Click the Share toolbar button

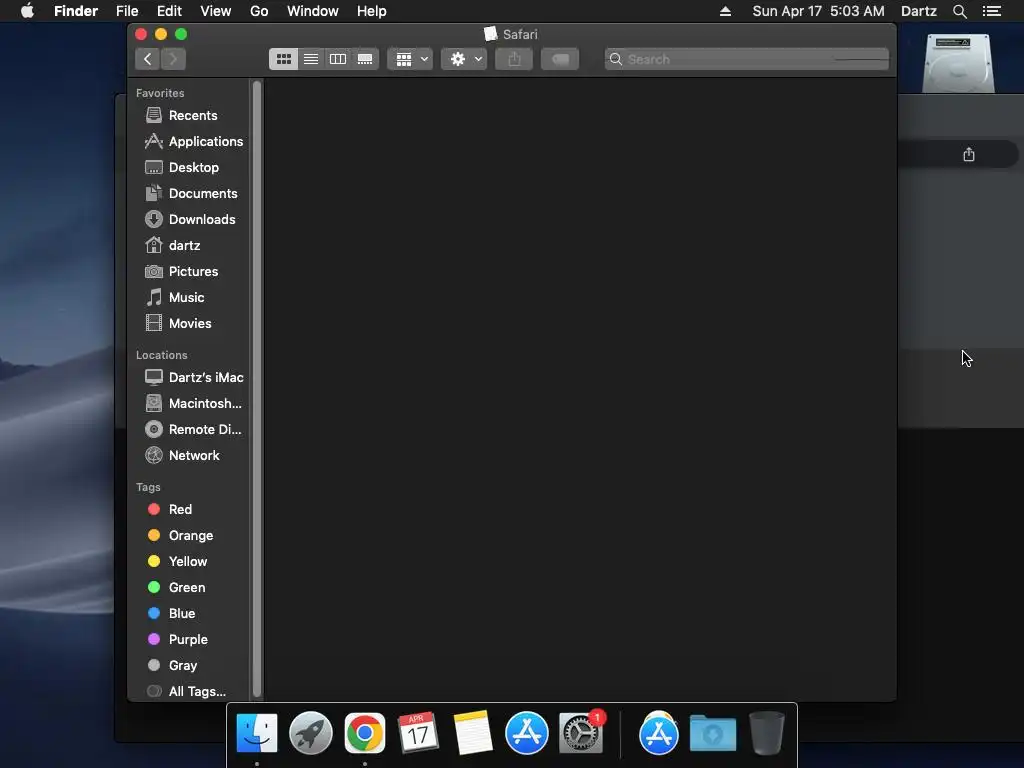click(515, 59)
